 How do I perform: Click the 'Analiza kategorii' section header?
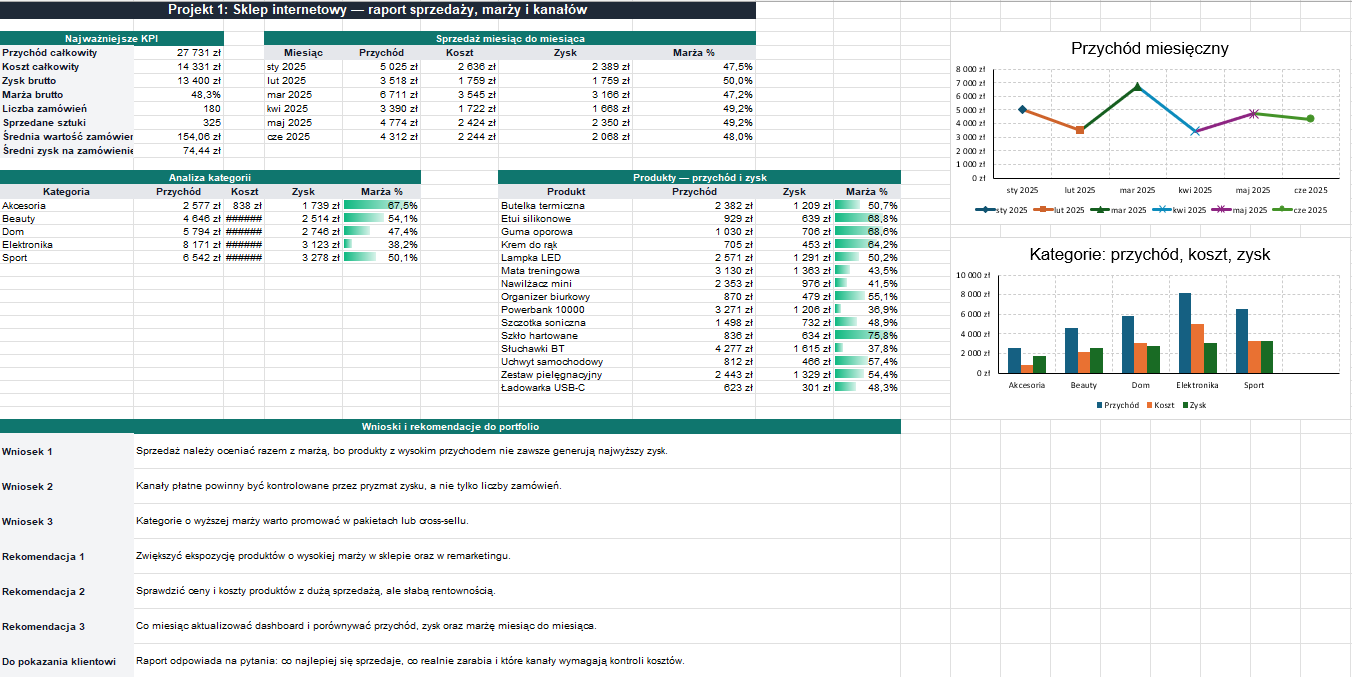click(210, 177)
